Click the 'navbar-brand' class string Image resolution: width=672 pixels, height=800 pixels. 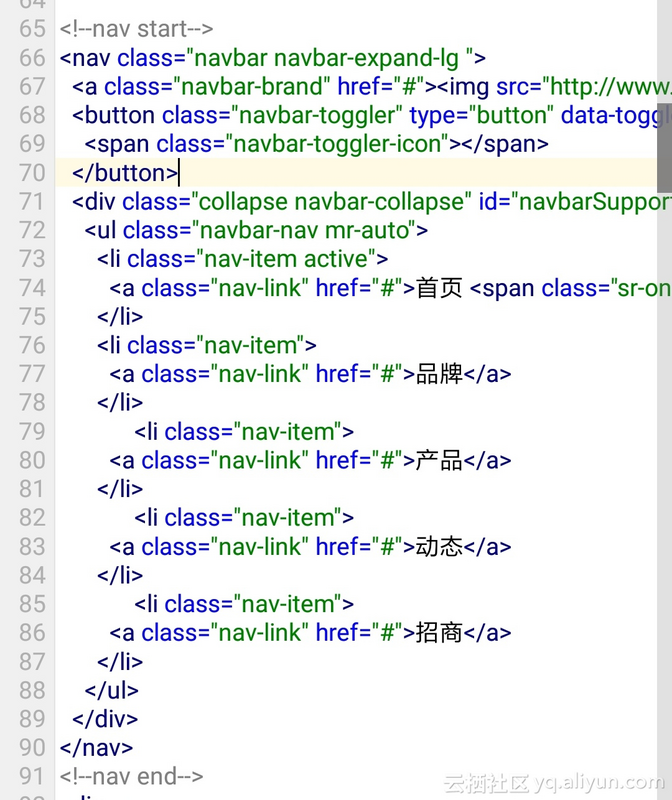click(x=252, y=86)
